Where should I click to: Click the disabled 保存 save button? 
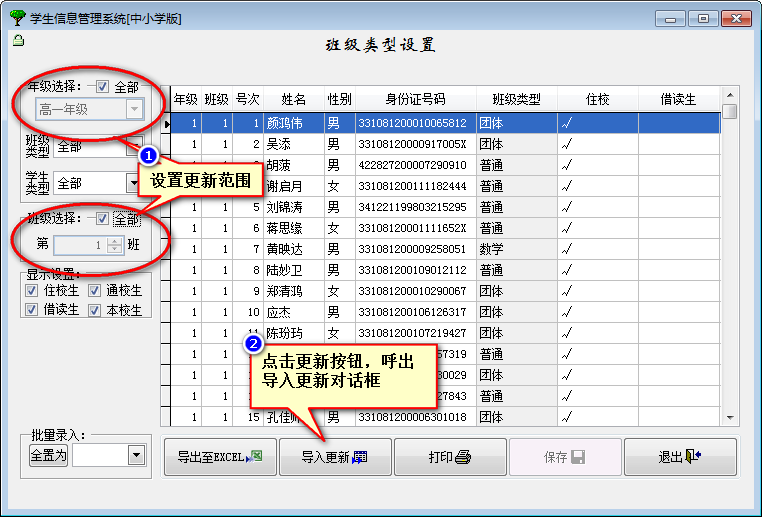point(564,457)
